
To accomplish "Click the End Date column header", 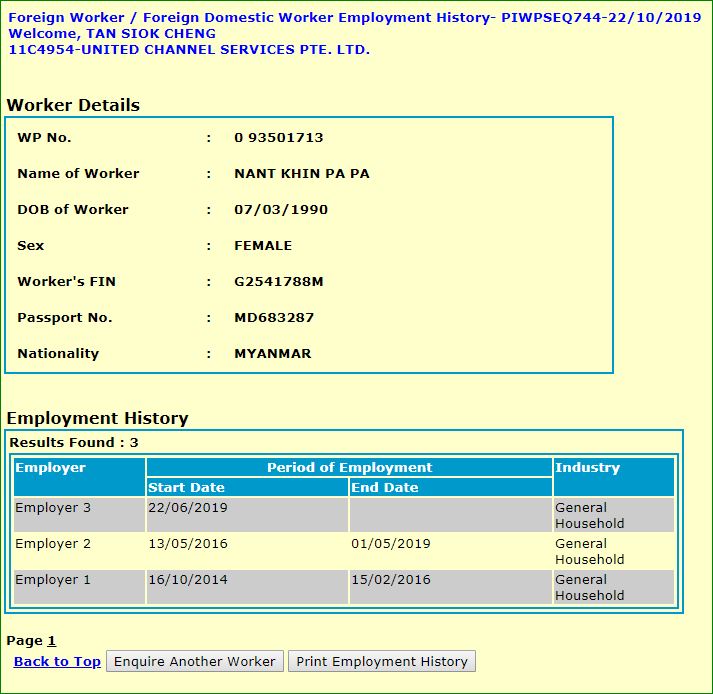I will point(385,488).
